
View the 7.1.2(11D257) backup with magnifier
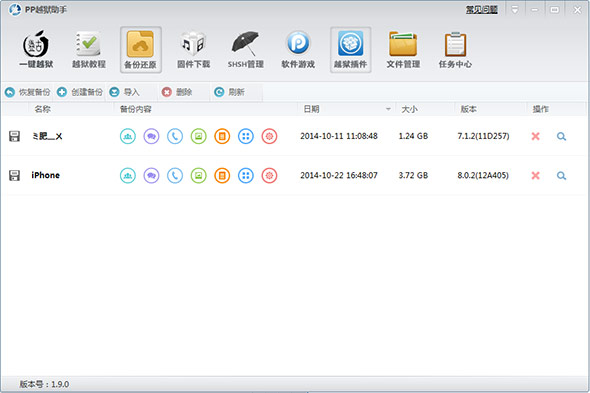[561, 137]
